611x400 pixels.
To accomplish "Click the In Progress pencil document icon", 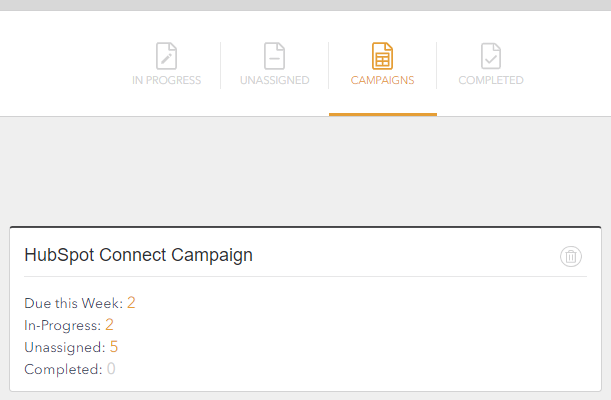I will (166, 56).
